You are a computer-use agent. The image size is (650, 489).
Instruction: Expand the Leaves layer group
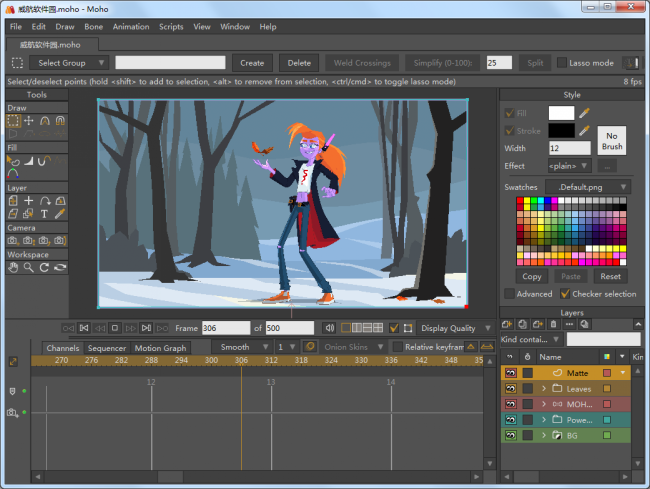click(544, 389)
